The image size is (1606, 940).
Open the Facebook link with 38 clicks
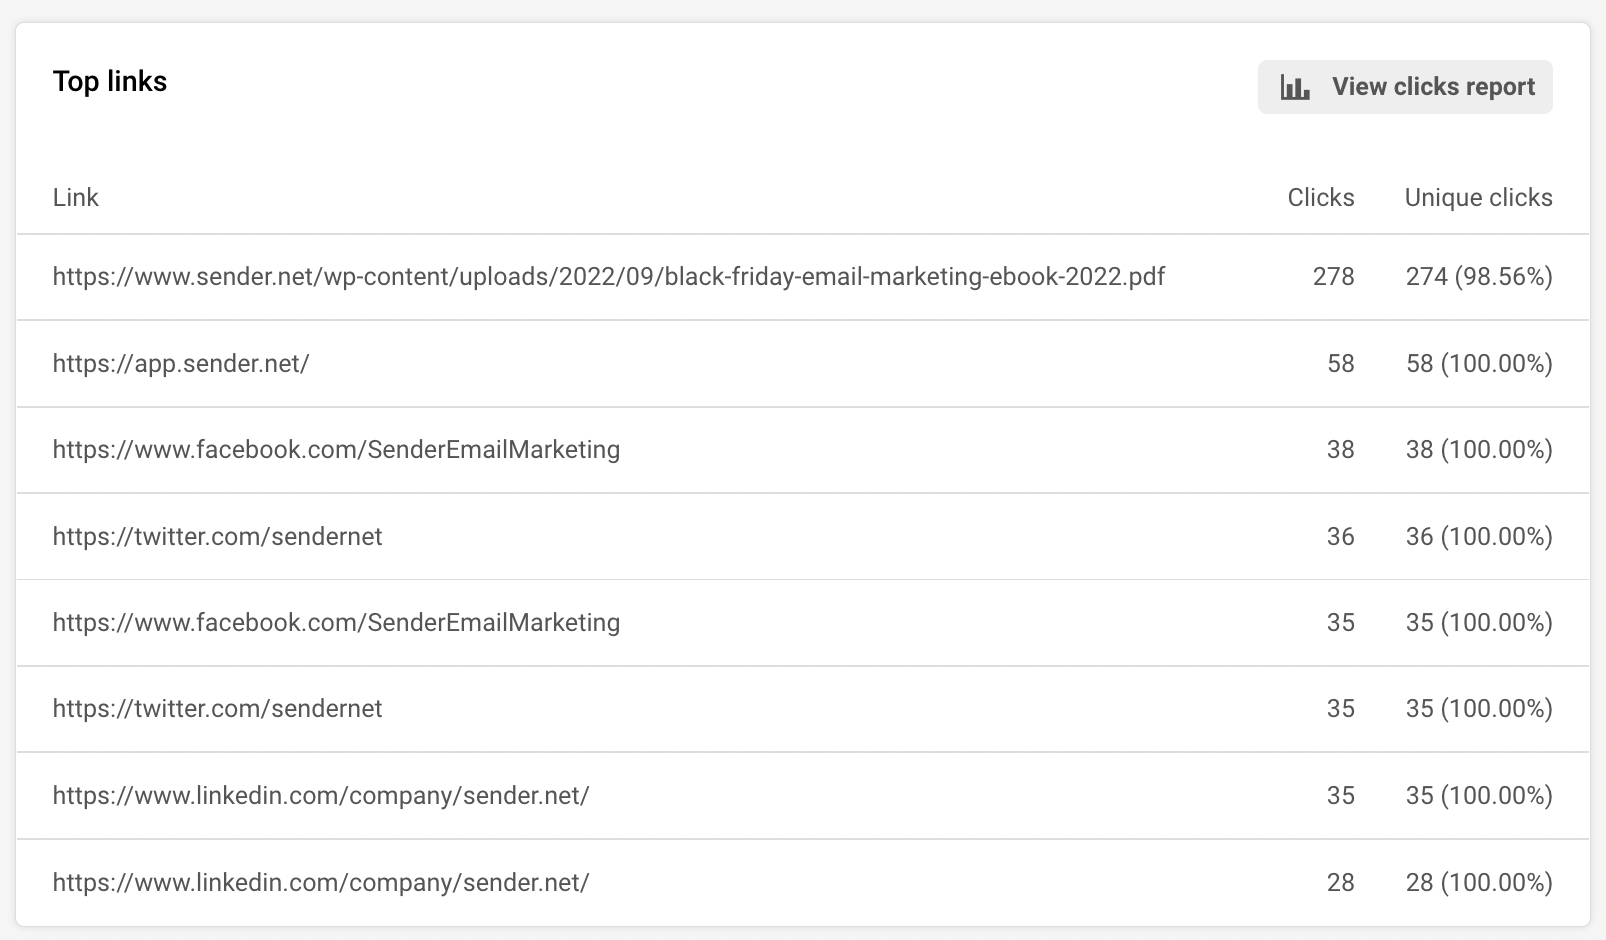pyautogui.click(x=336, y=450)
